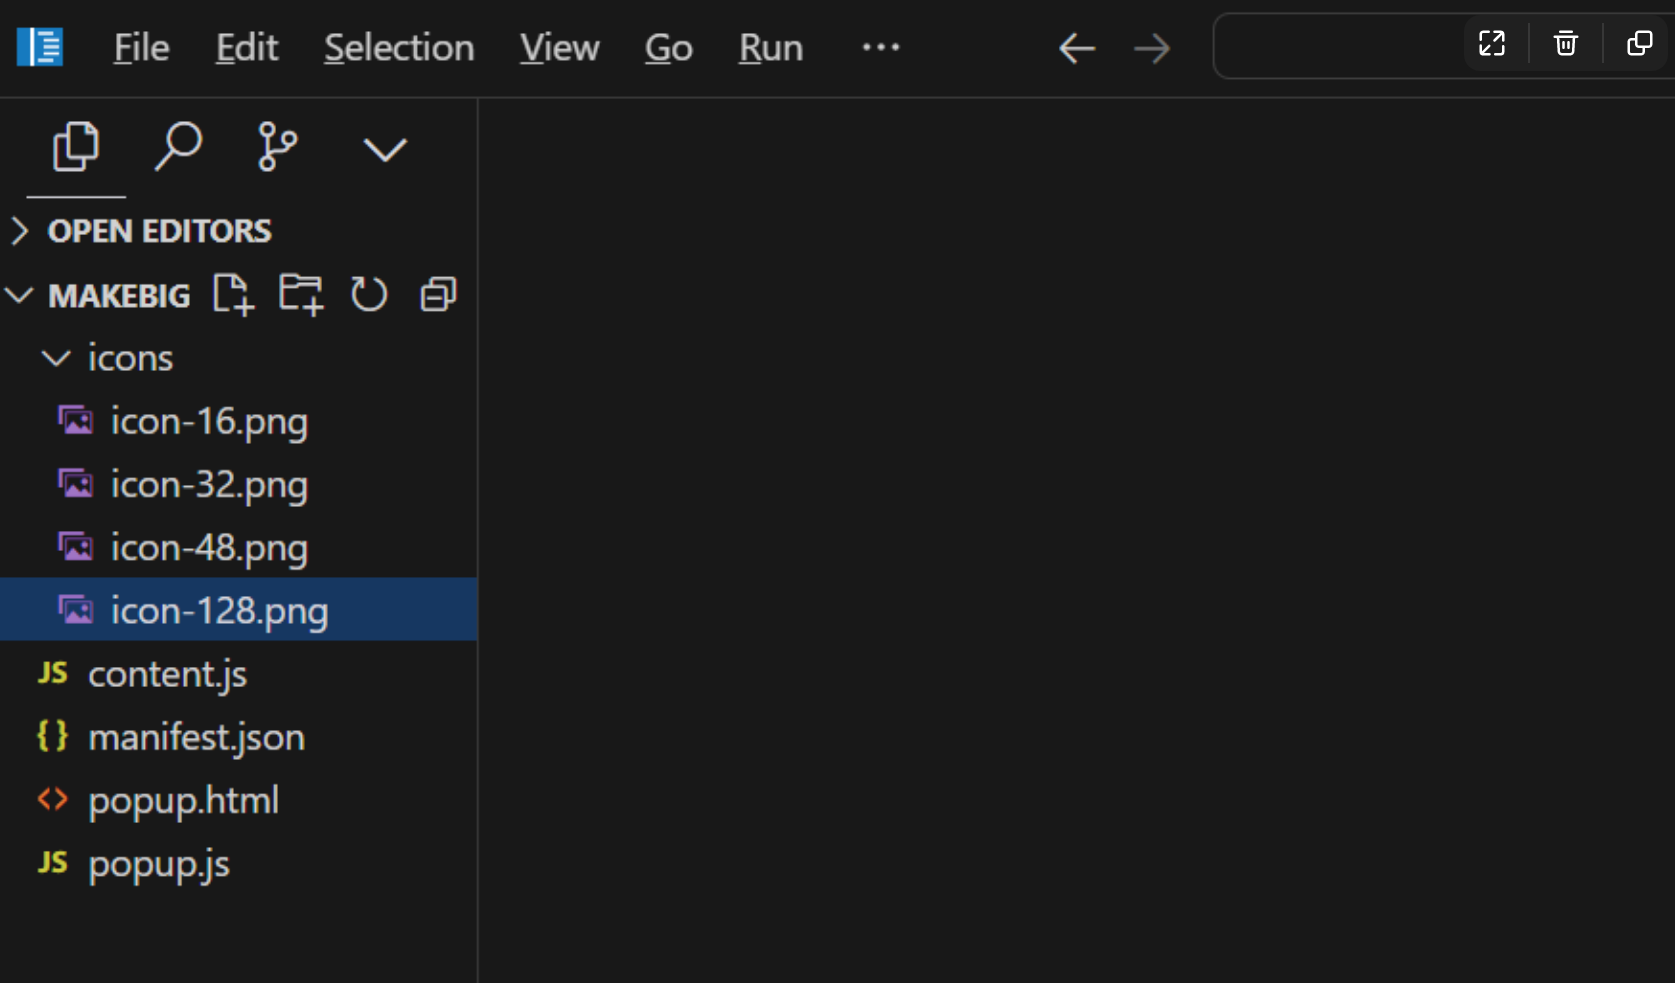Open the File menu
Screen dimensions: 1675x983
pyautogui.click(x=141, y=48)
